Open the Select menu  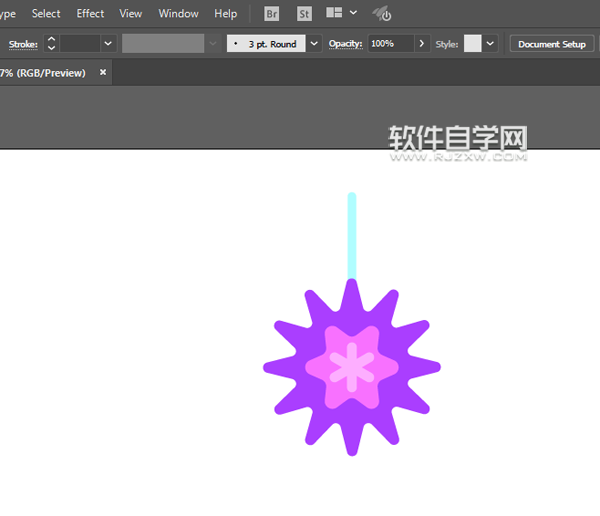[46, 14]
